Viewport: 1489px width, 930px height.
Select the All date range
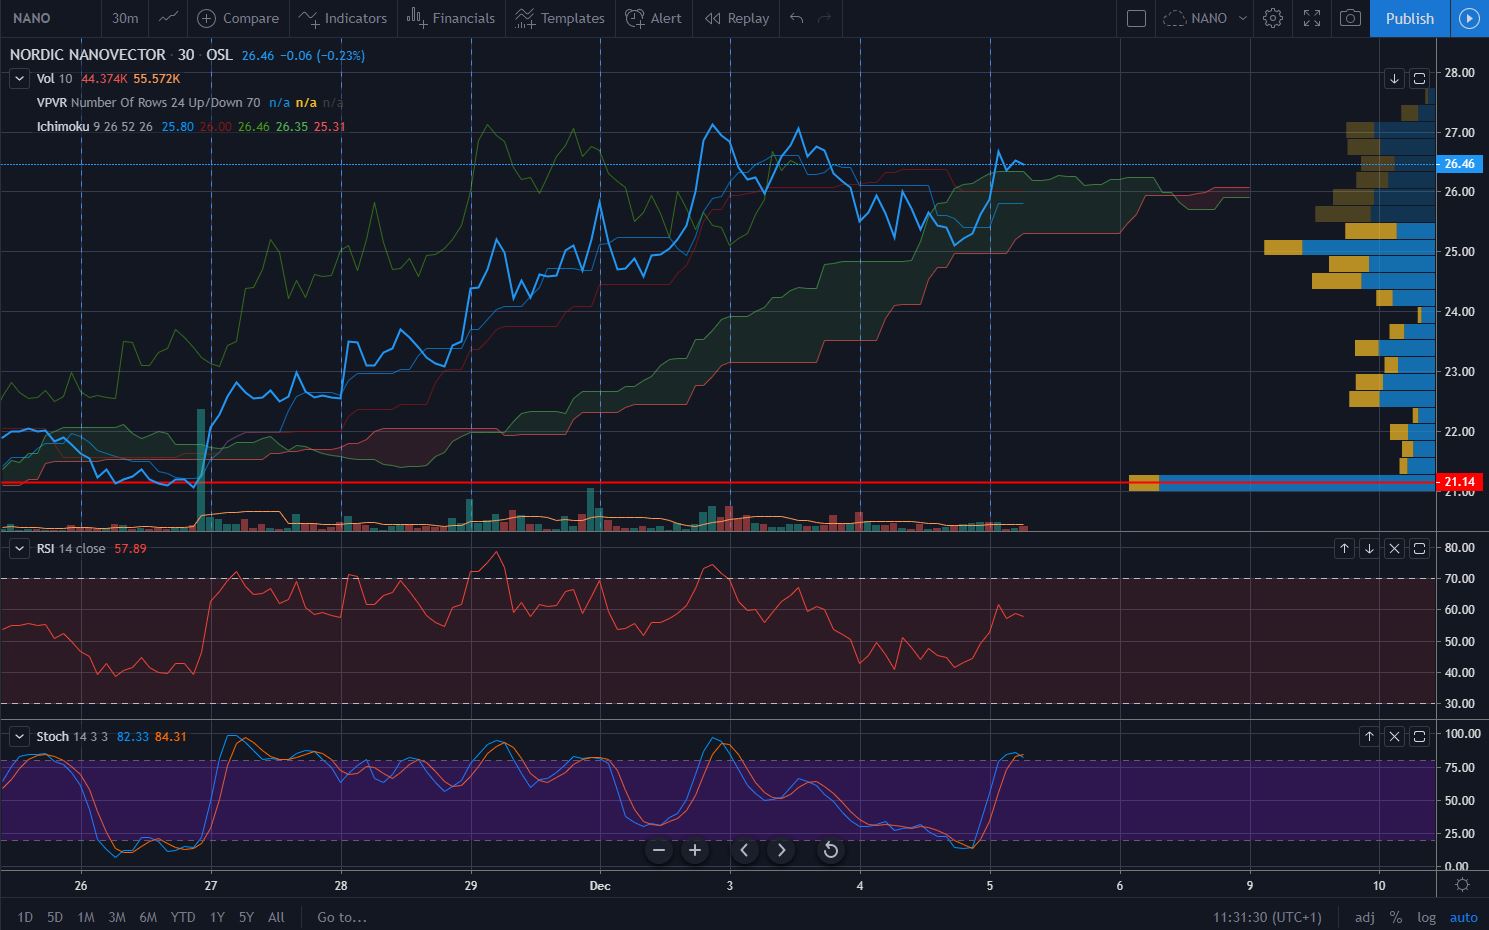coord(276,917)
